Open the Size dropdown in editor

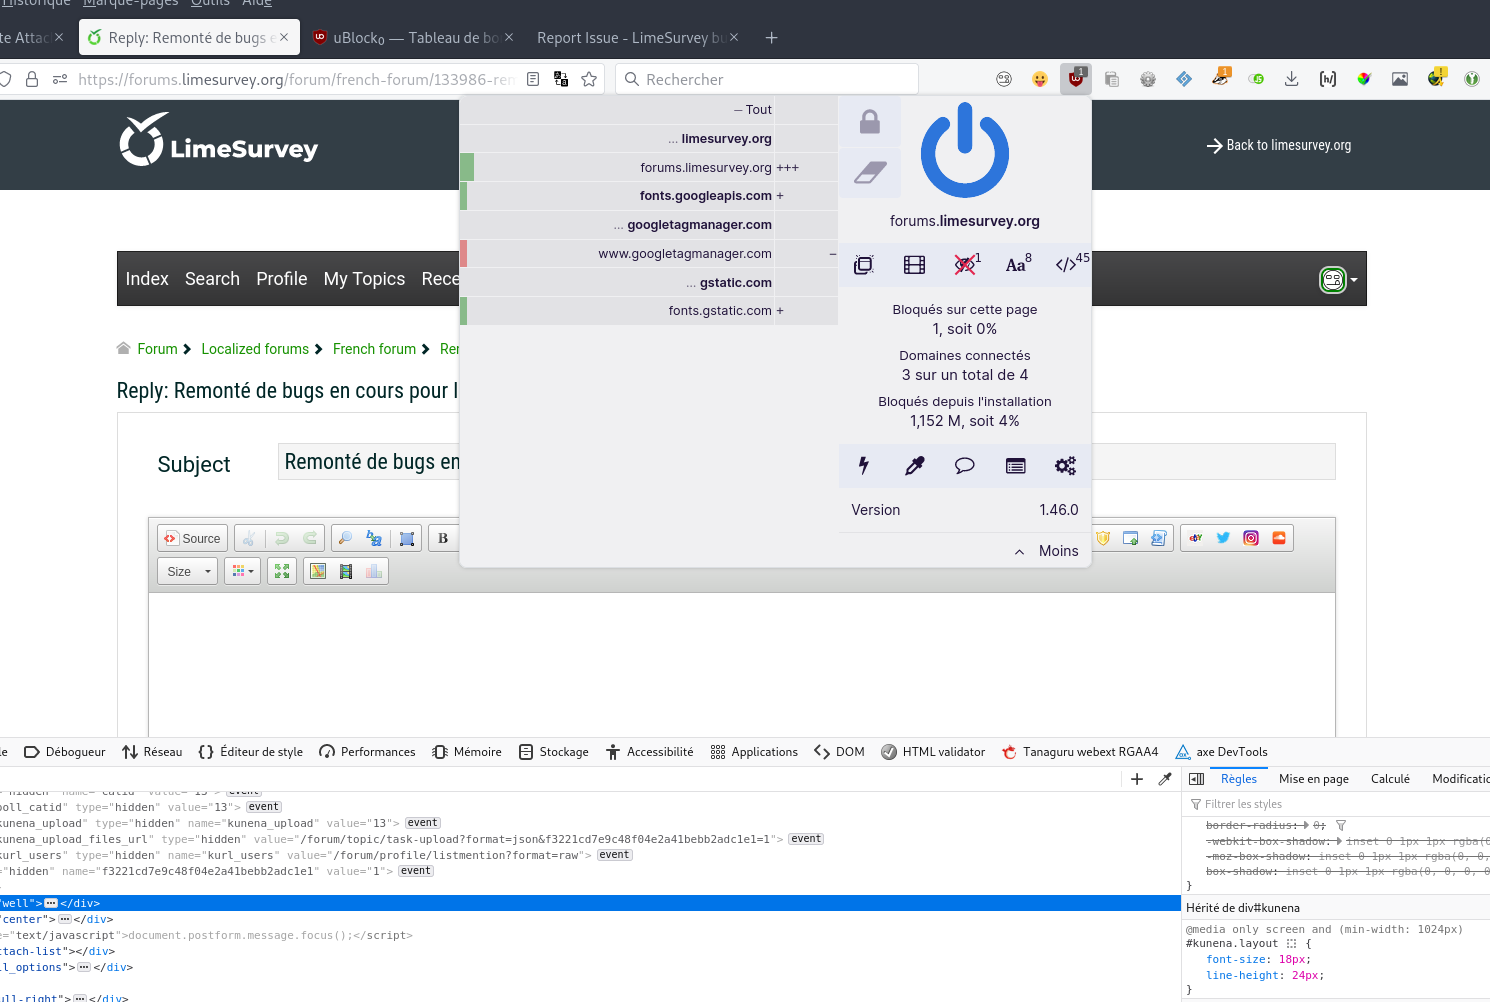[187, 572]
